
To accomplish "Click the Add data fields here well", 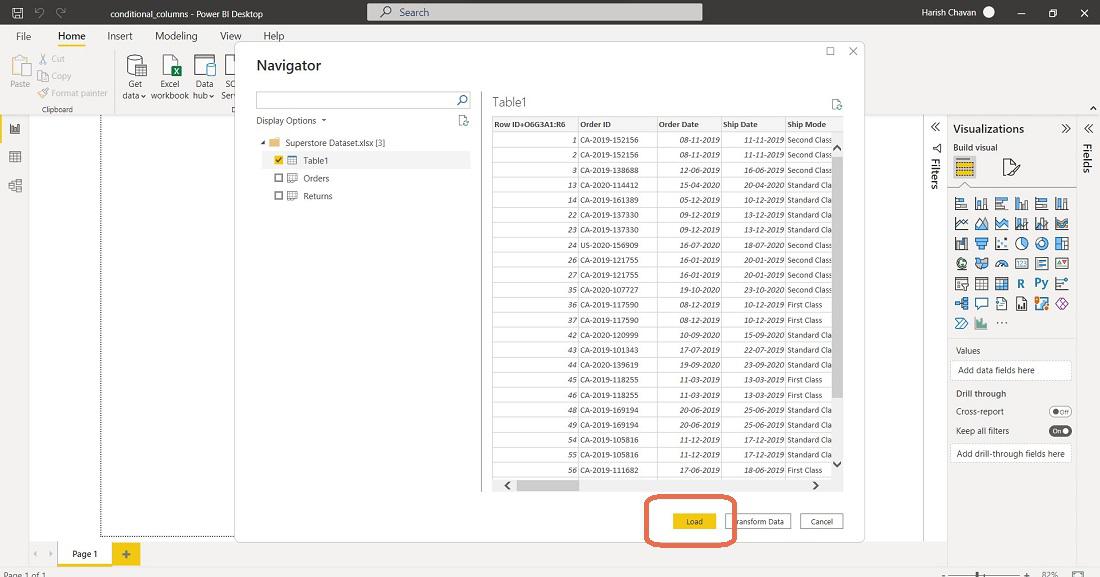I will click(1010, 370).
